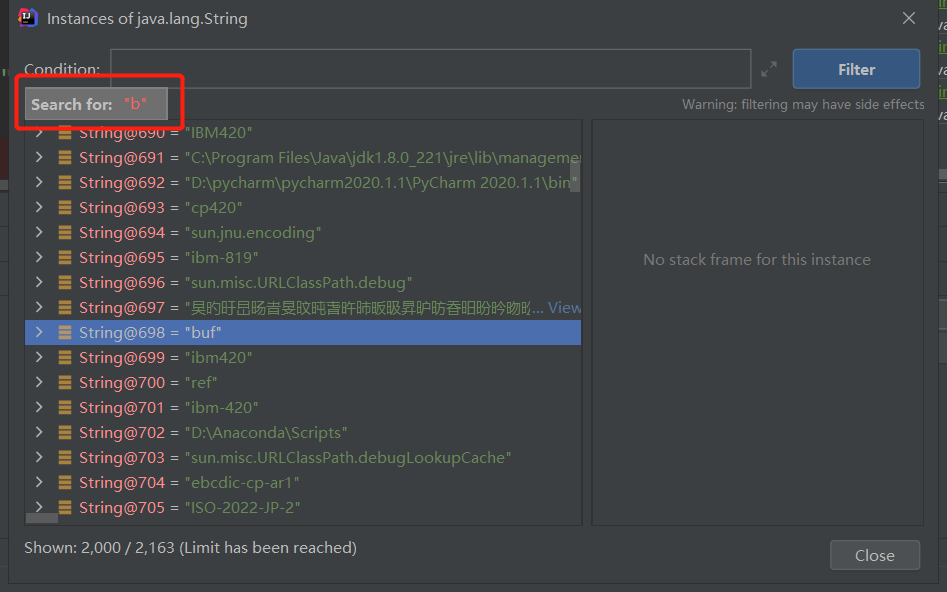Click the Filter button
Screen dimensions: 947x592
point(856,69)
